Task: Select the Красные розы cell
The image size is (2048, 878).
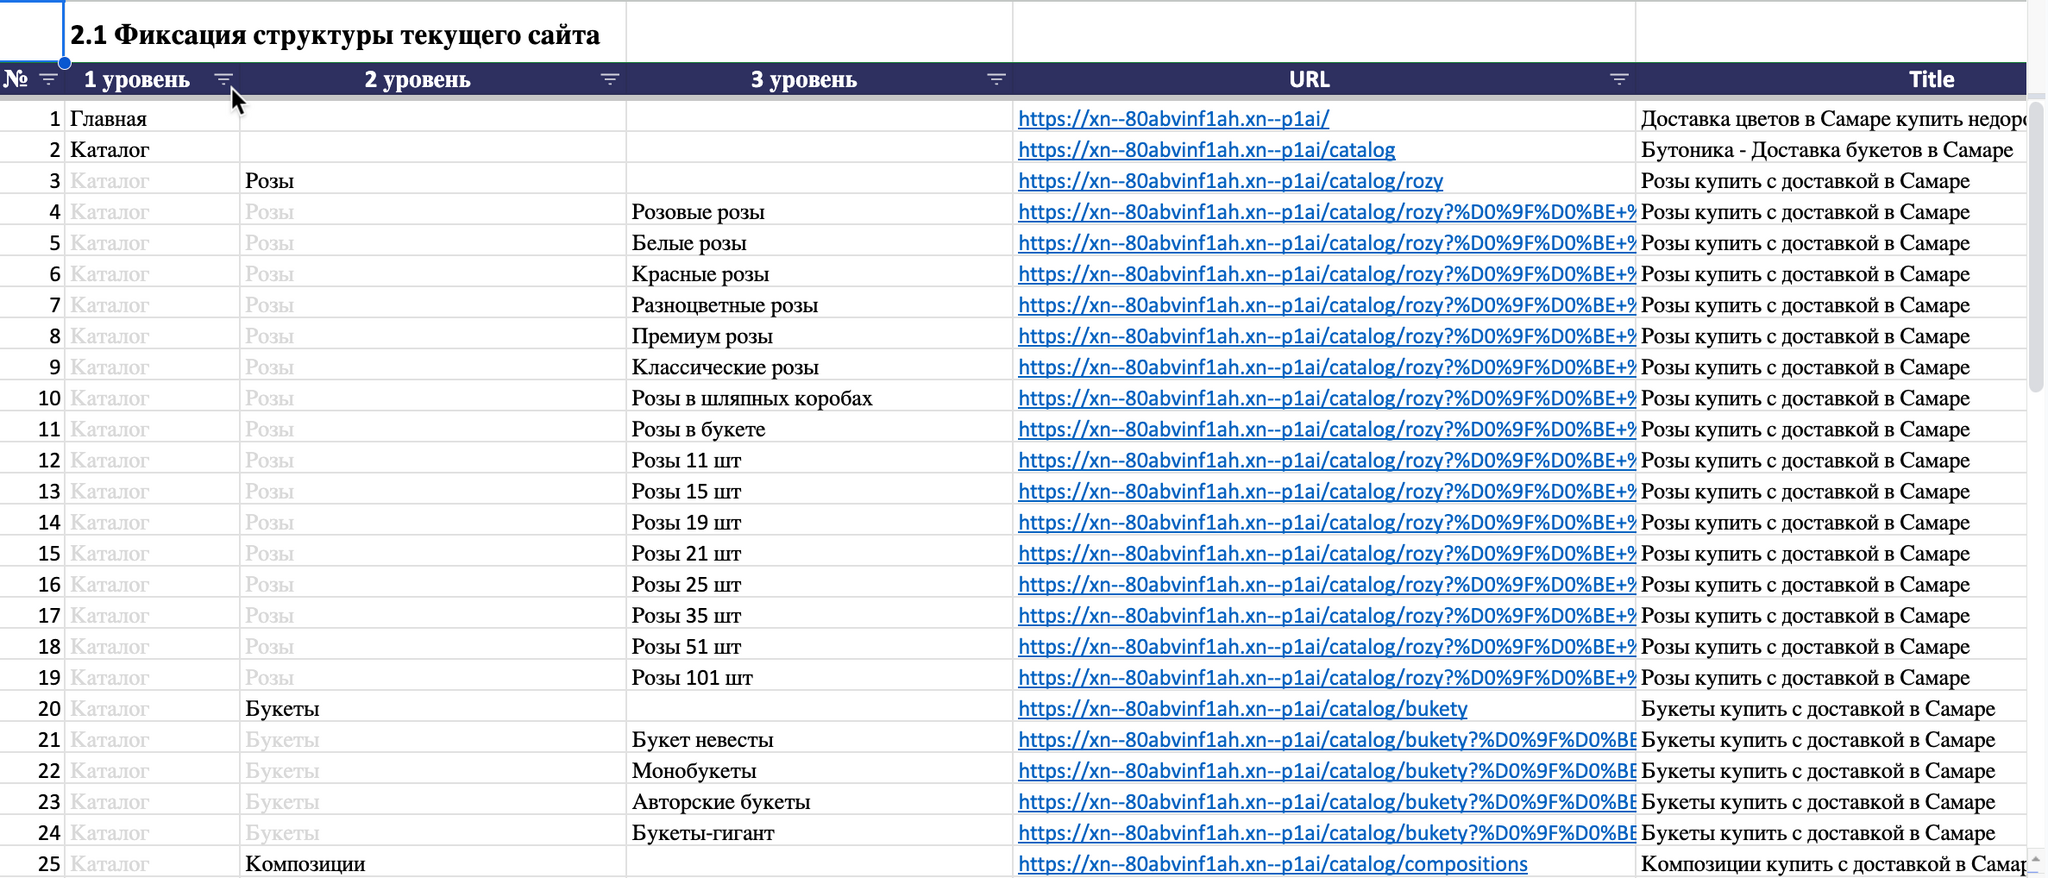Action: pos(820,274)
